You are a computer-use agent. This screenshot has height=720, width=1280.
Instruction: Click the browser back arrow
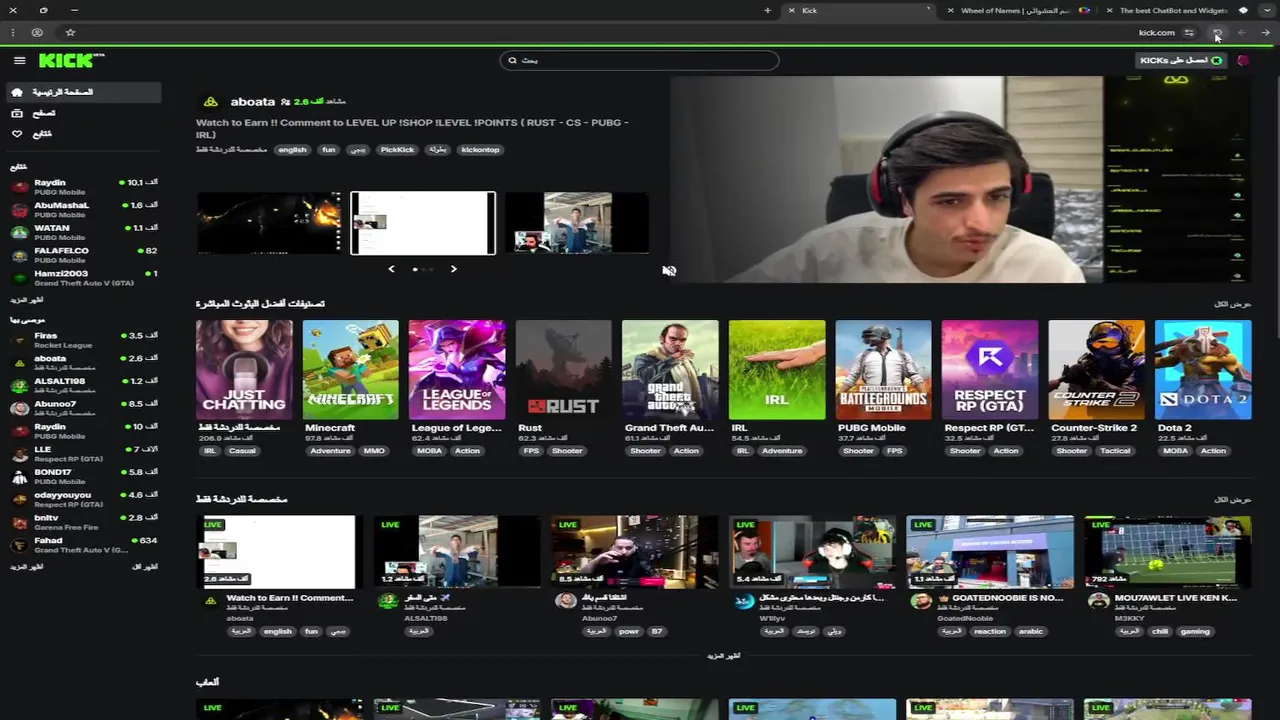[1266, 32]
